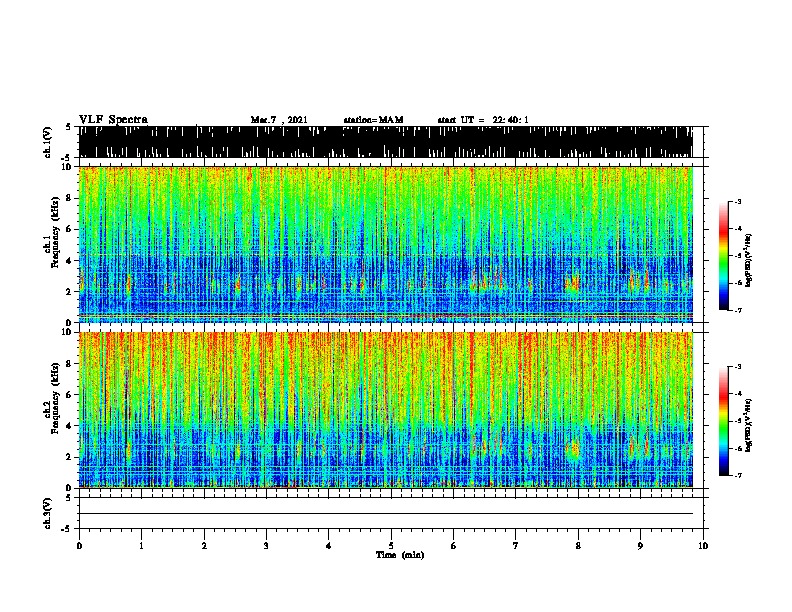Click the ch.1 spectrogram plot
Image resolution: width=792 pixels, height=612 pixels.
pyautogui.click(x=386, y=244)
